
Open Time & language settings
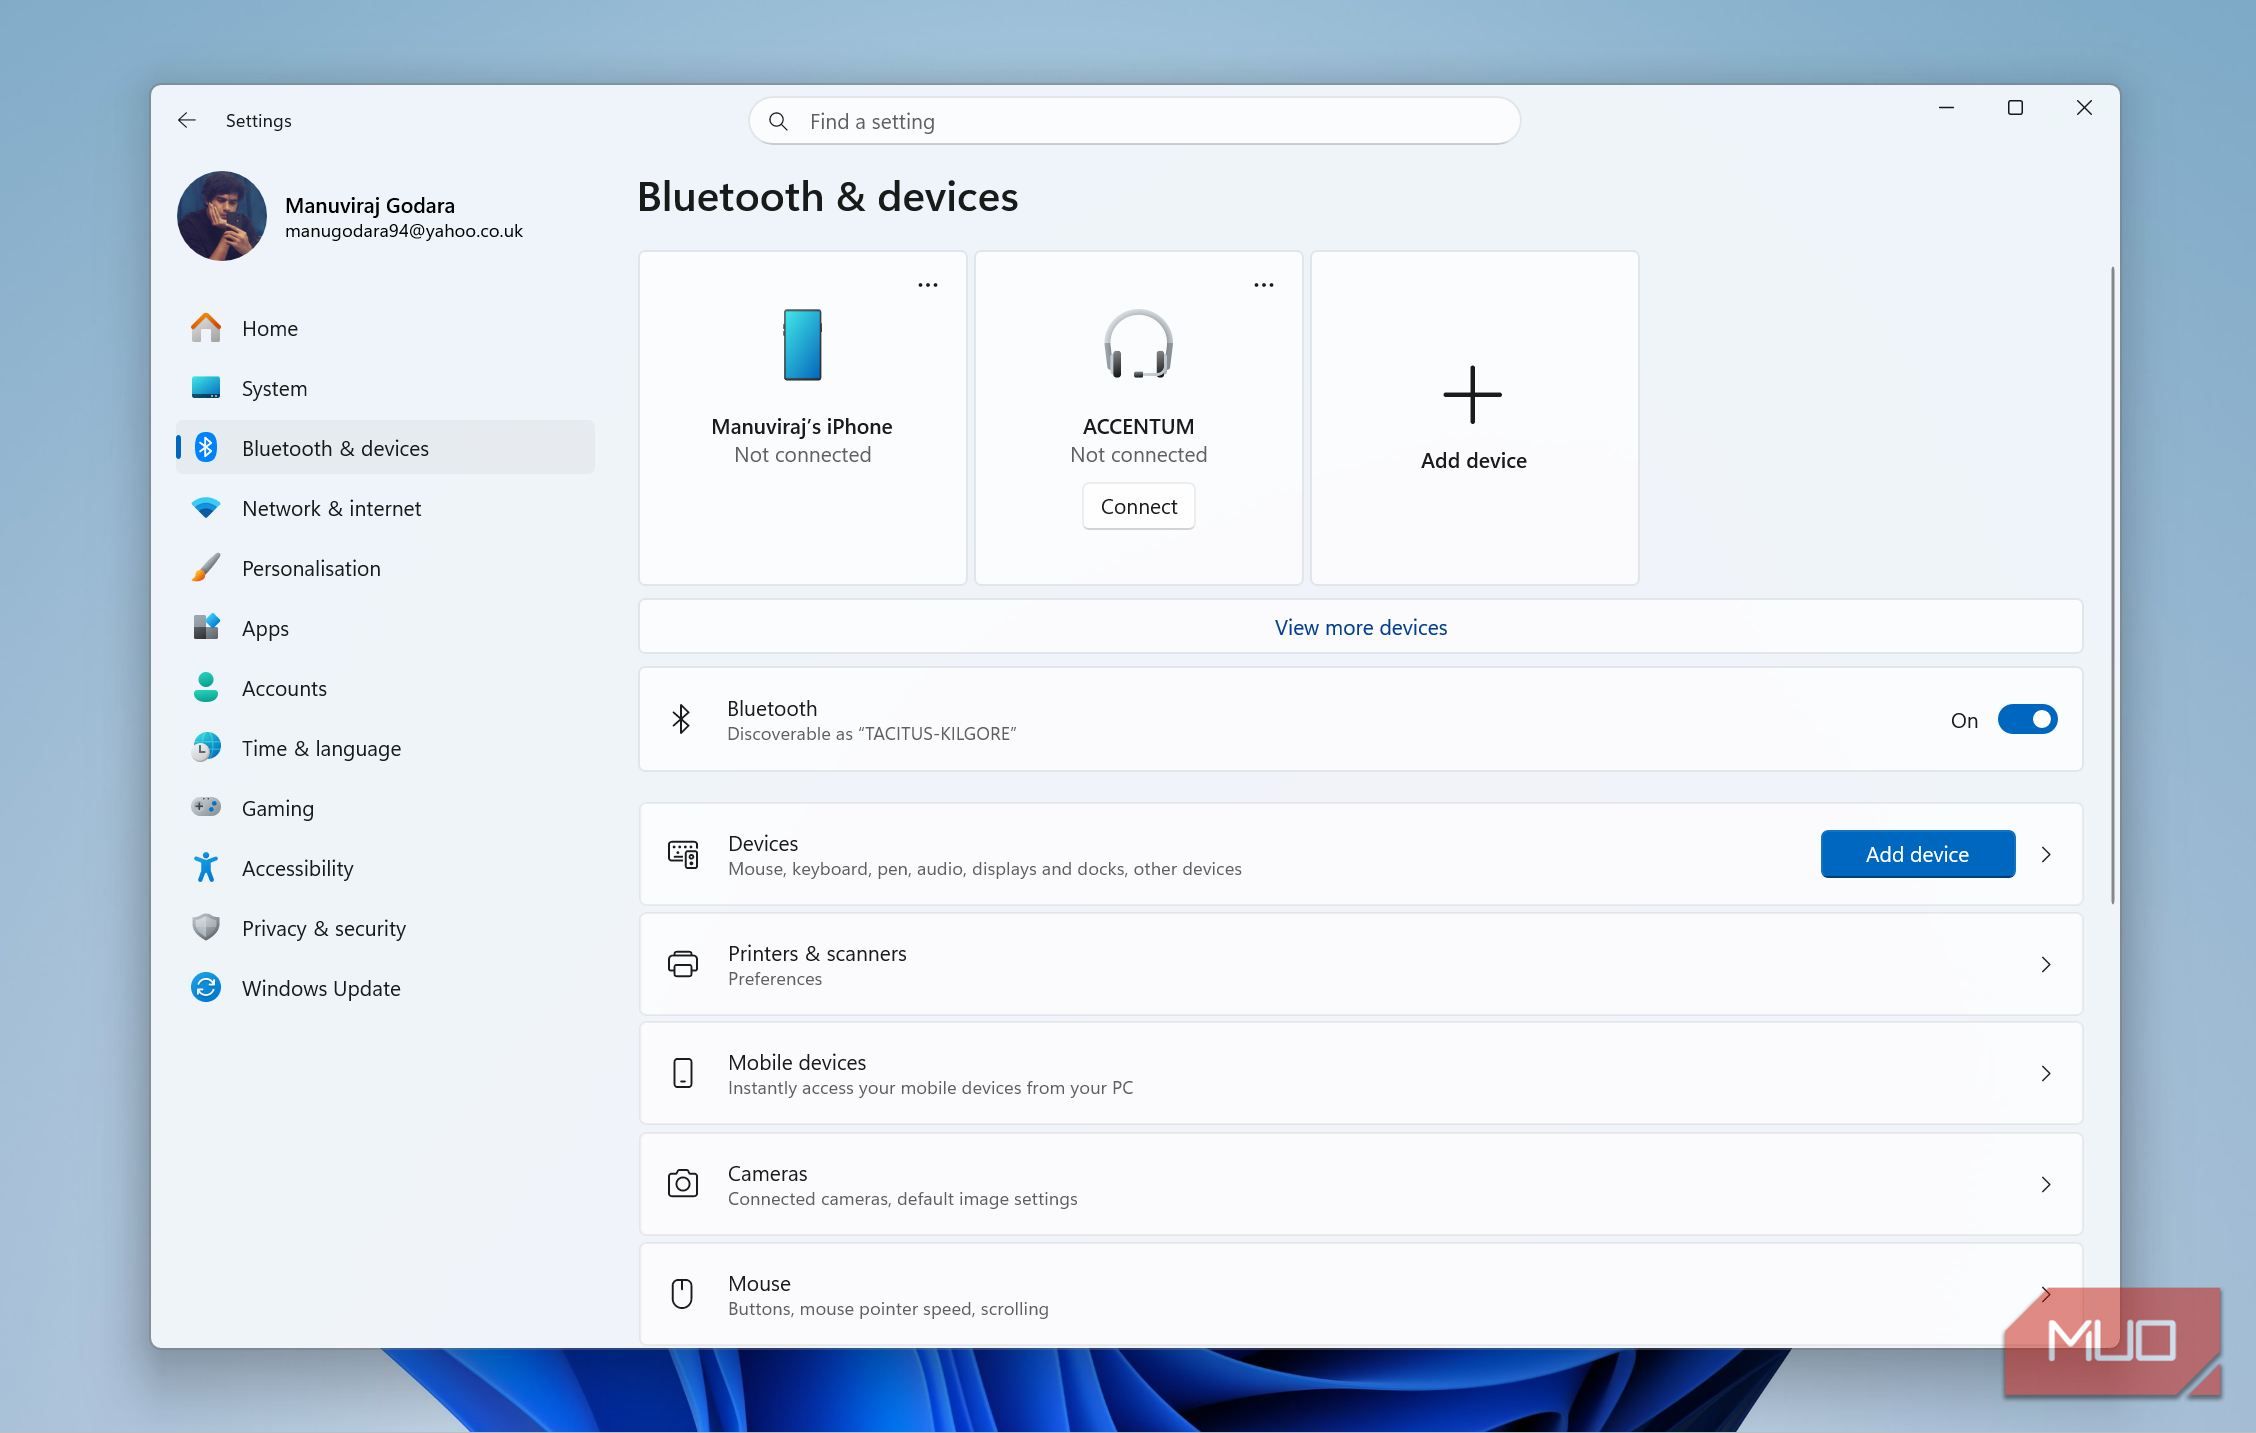[385, 748]
